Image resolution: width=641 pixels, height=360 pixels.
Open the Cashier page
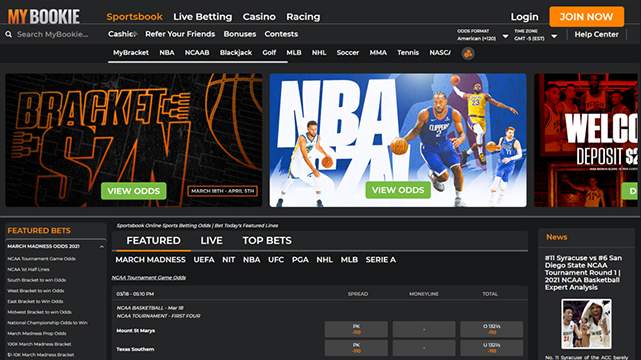[122, 34]
